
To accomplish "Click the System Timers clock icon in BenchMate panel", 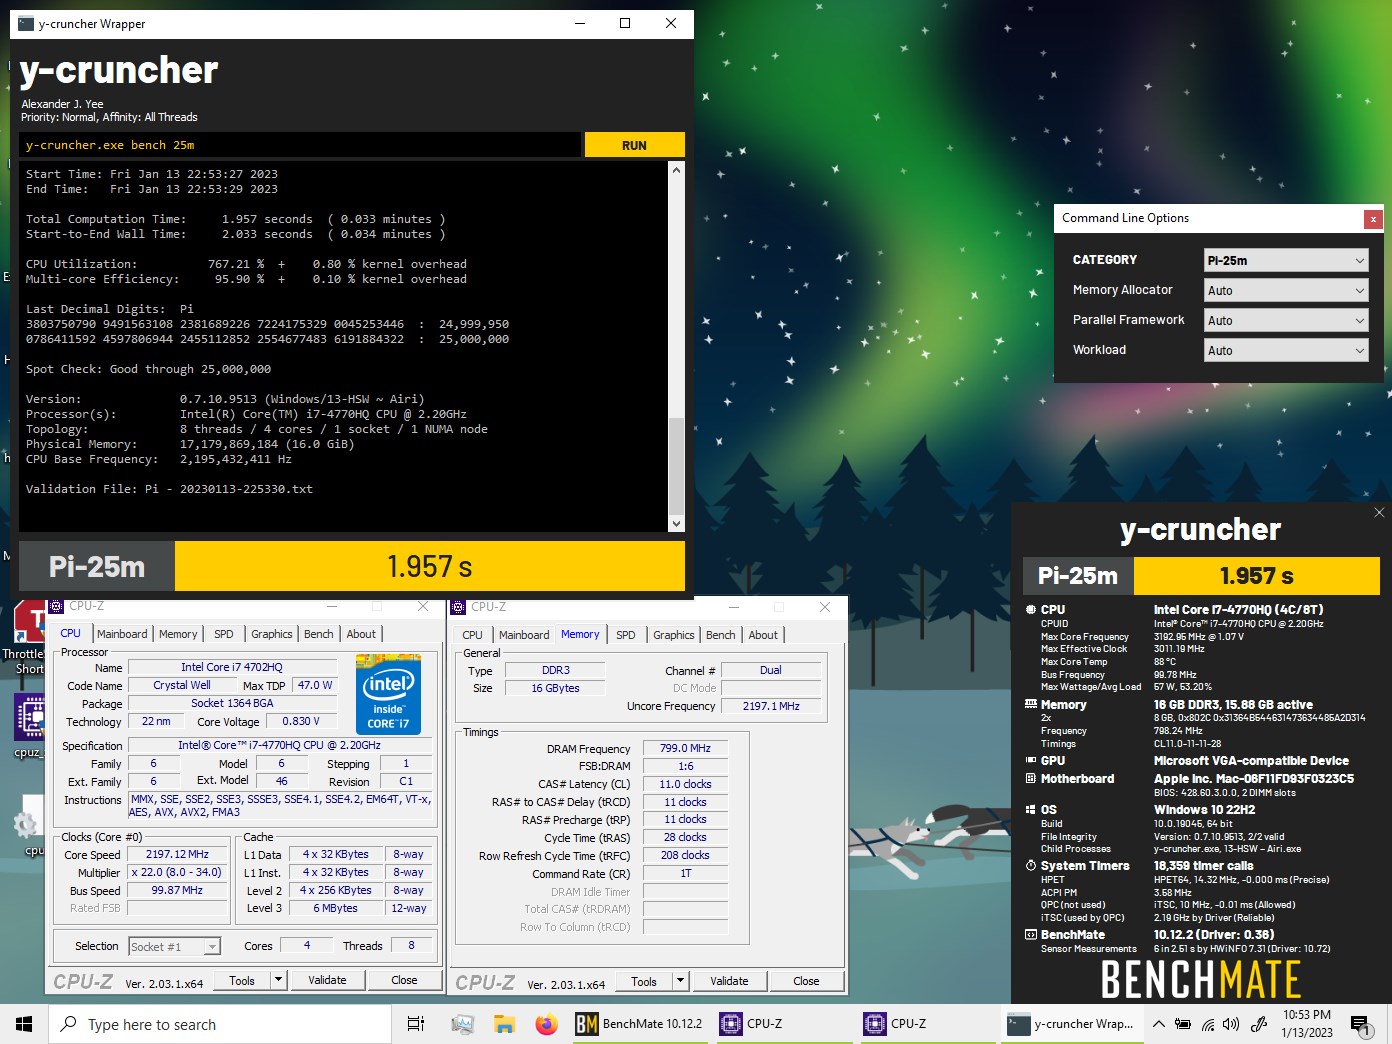I will [x=1031, y=865].
